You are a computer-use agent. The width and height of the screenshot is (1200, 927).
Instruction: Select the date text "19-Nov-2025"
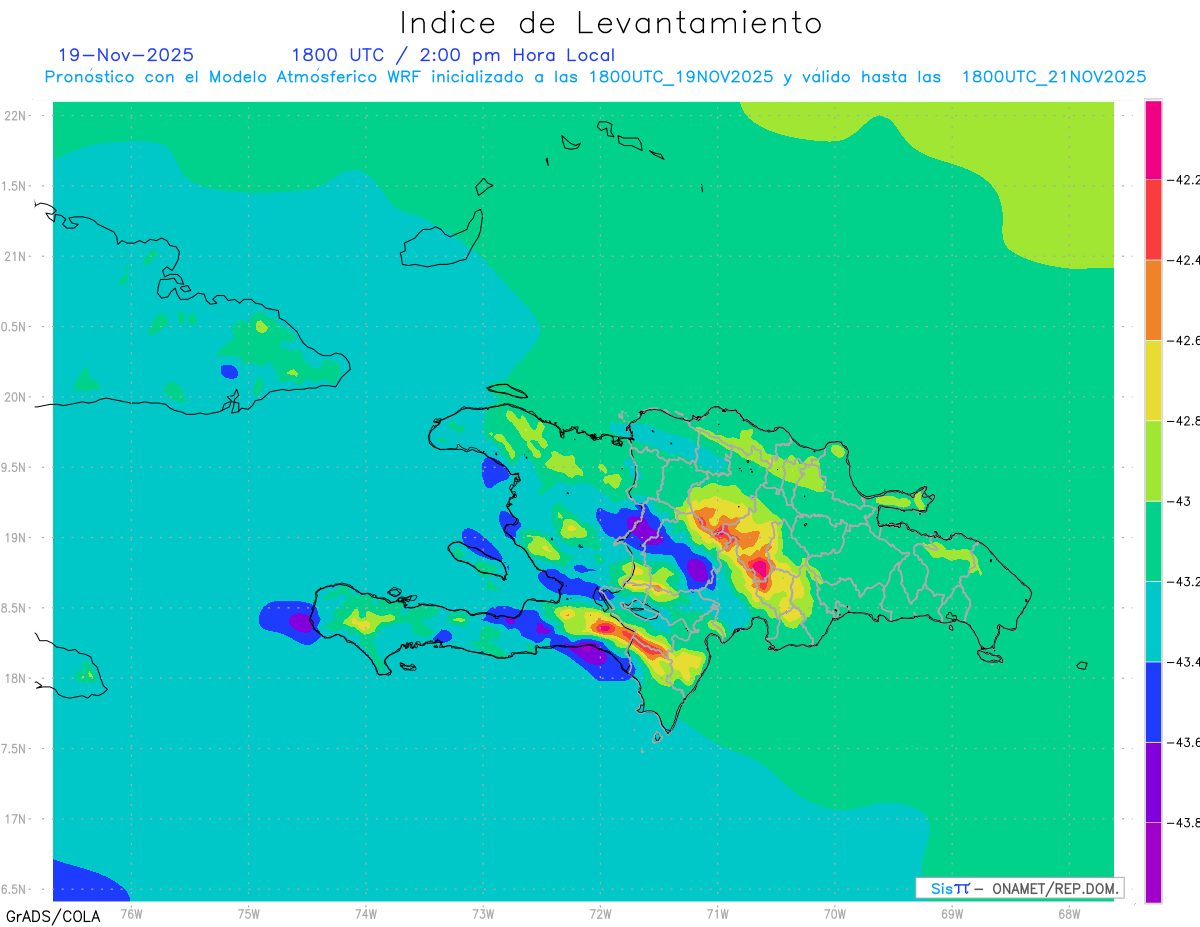point(126,55)
